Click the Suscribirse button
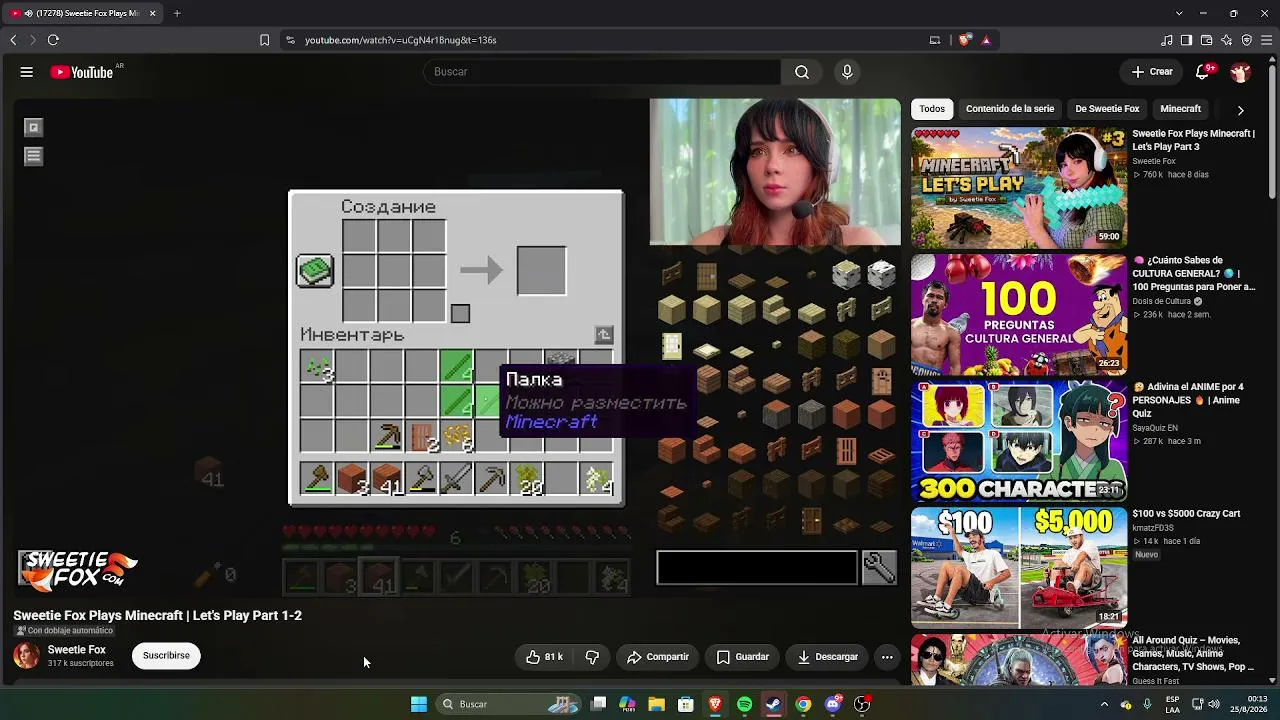 [x=166, y=656]
